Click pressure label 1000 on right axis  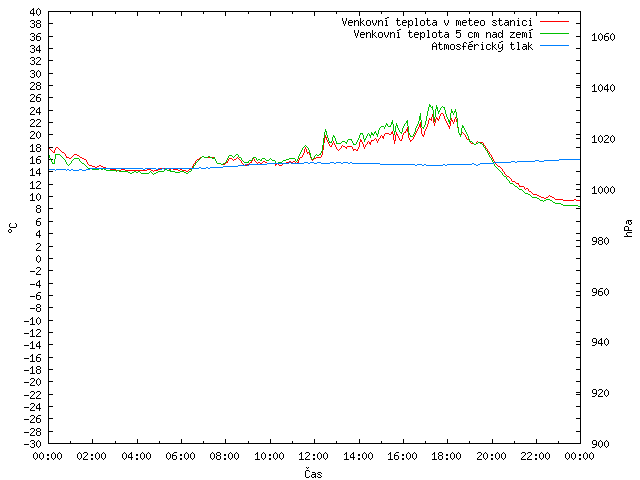tap(603, 190)
